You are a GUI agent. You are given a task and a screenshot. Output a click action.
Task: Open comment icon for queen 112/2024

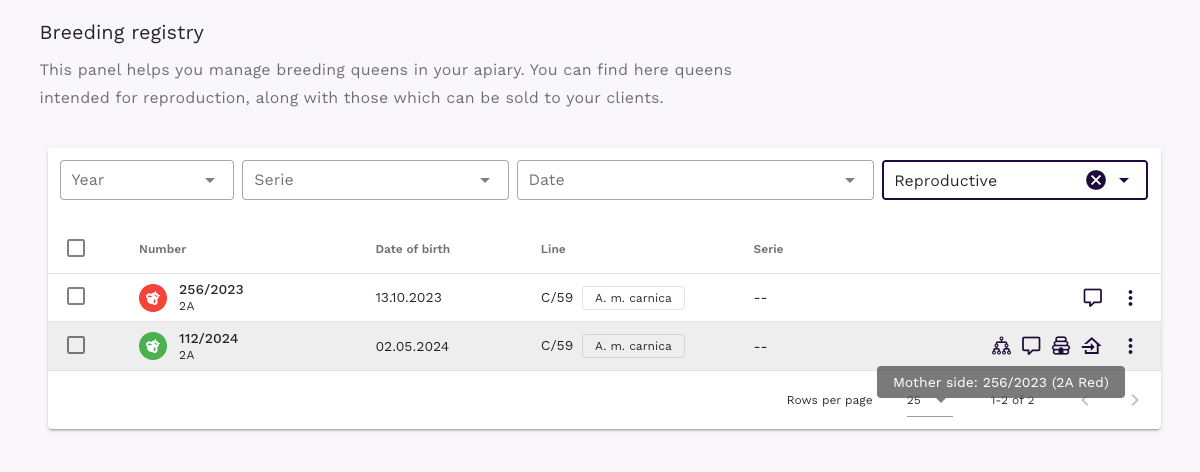1031,346
